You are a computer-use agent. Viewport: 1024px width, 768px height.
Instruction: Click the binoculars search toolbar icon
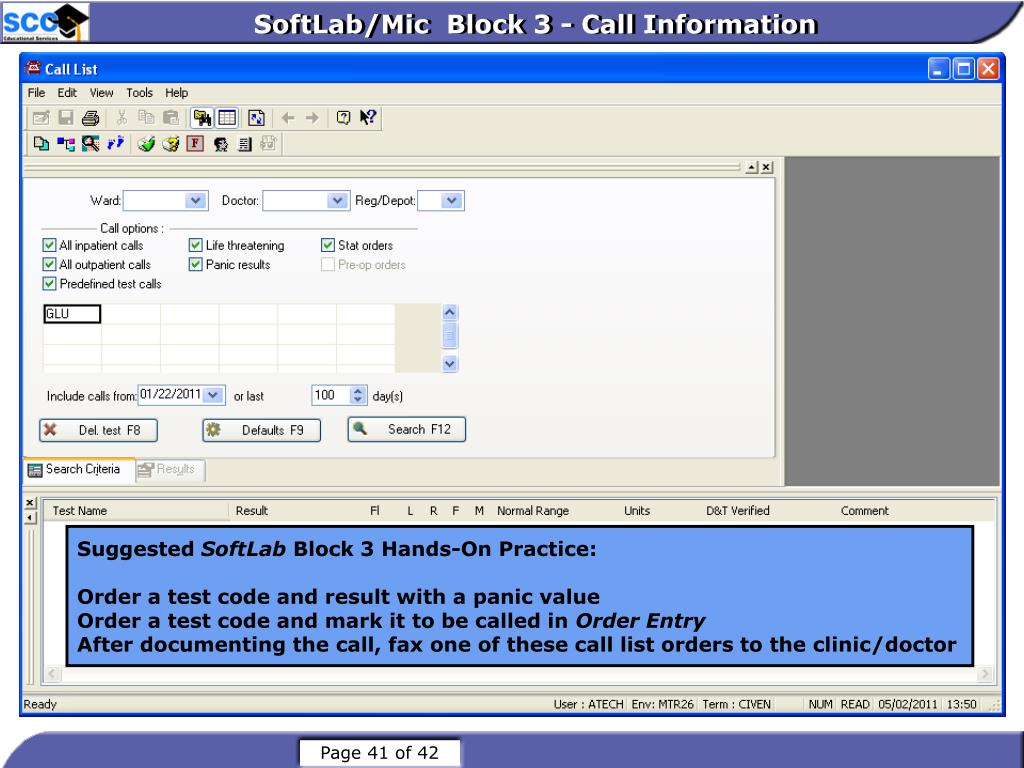[x=202, y=118]
